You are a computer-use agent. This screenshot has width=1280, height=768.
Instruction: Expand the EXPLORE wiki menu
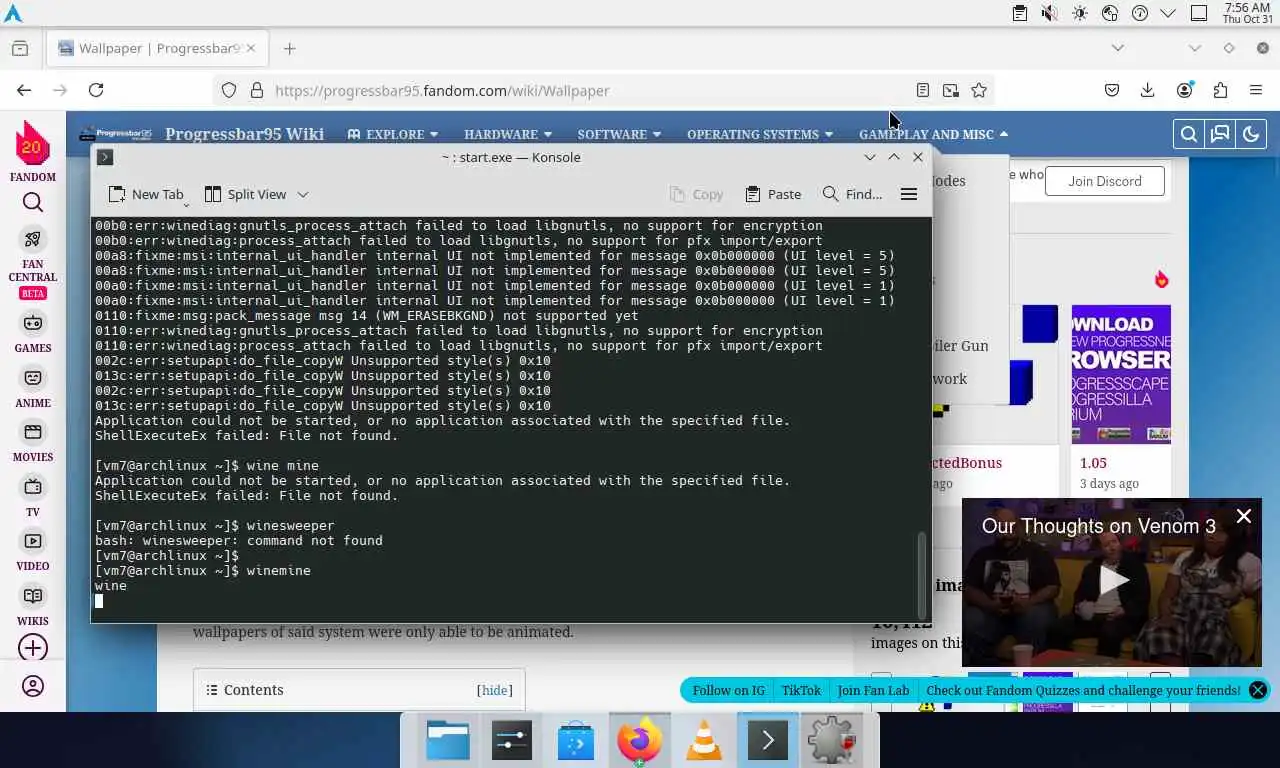tap(393, 134)
